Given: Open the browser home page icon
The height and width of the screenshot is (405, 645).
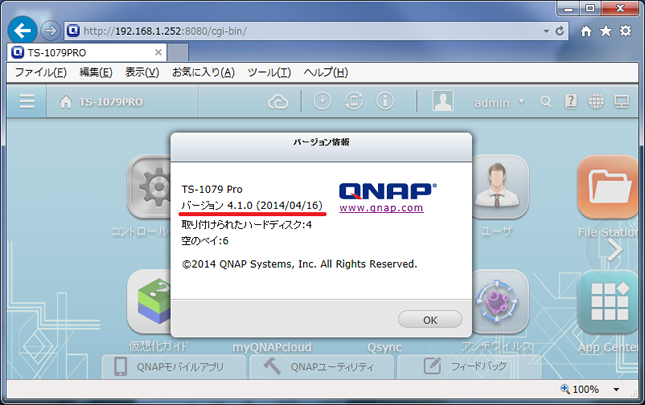Looking at the screenshot, I should click(586, 31).
